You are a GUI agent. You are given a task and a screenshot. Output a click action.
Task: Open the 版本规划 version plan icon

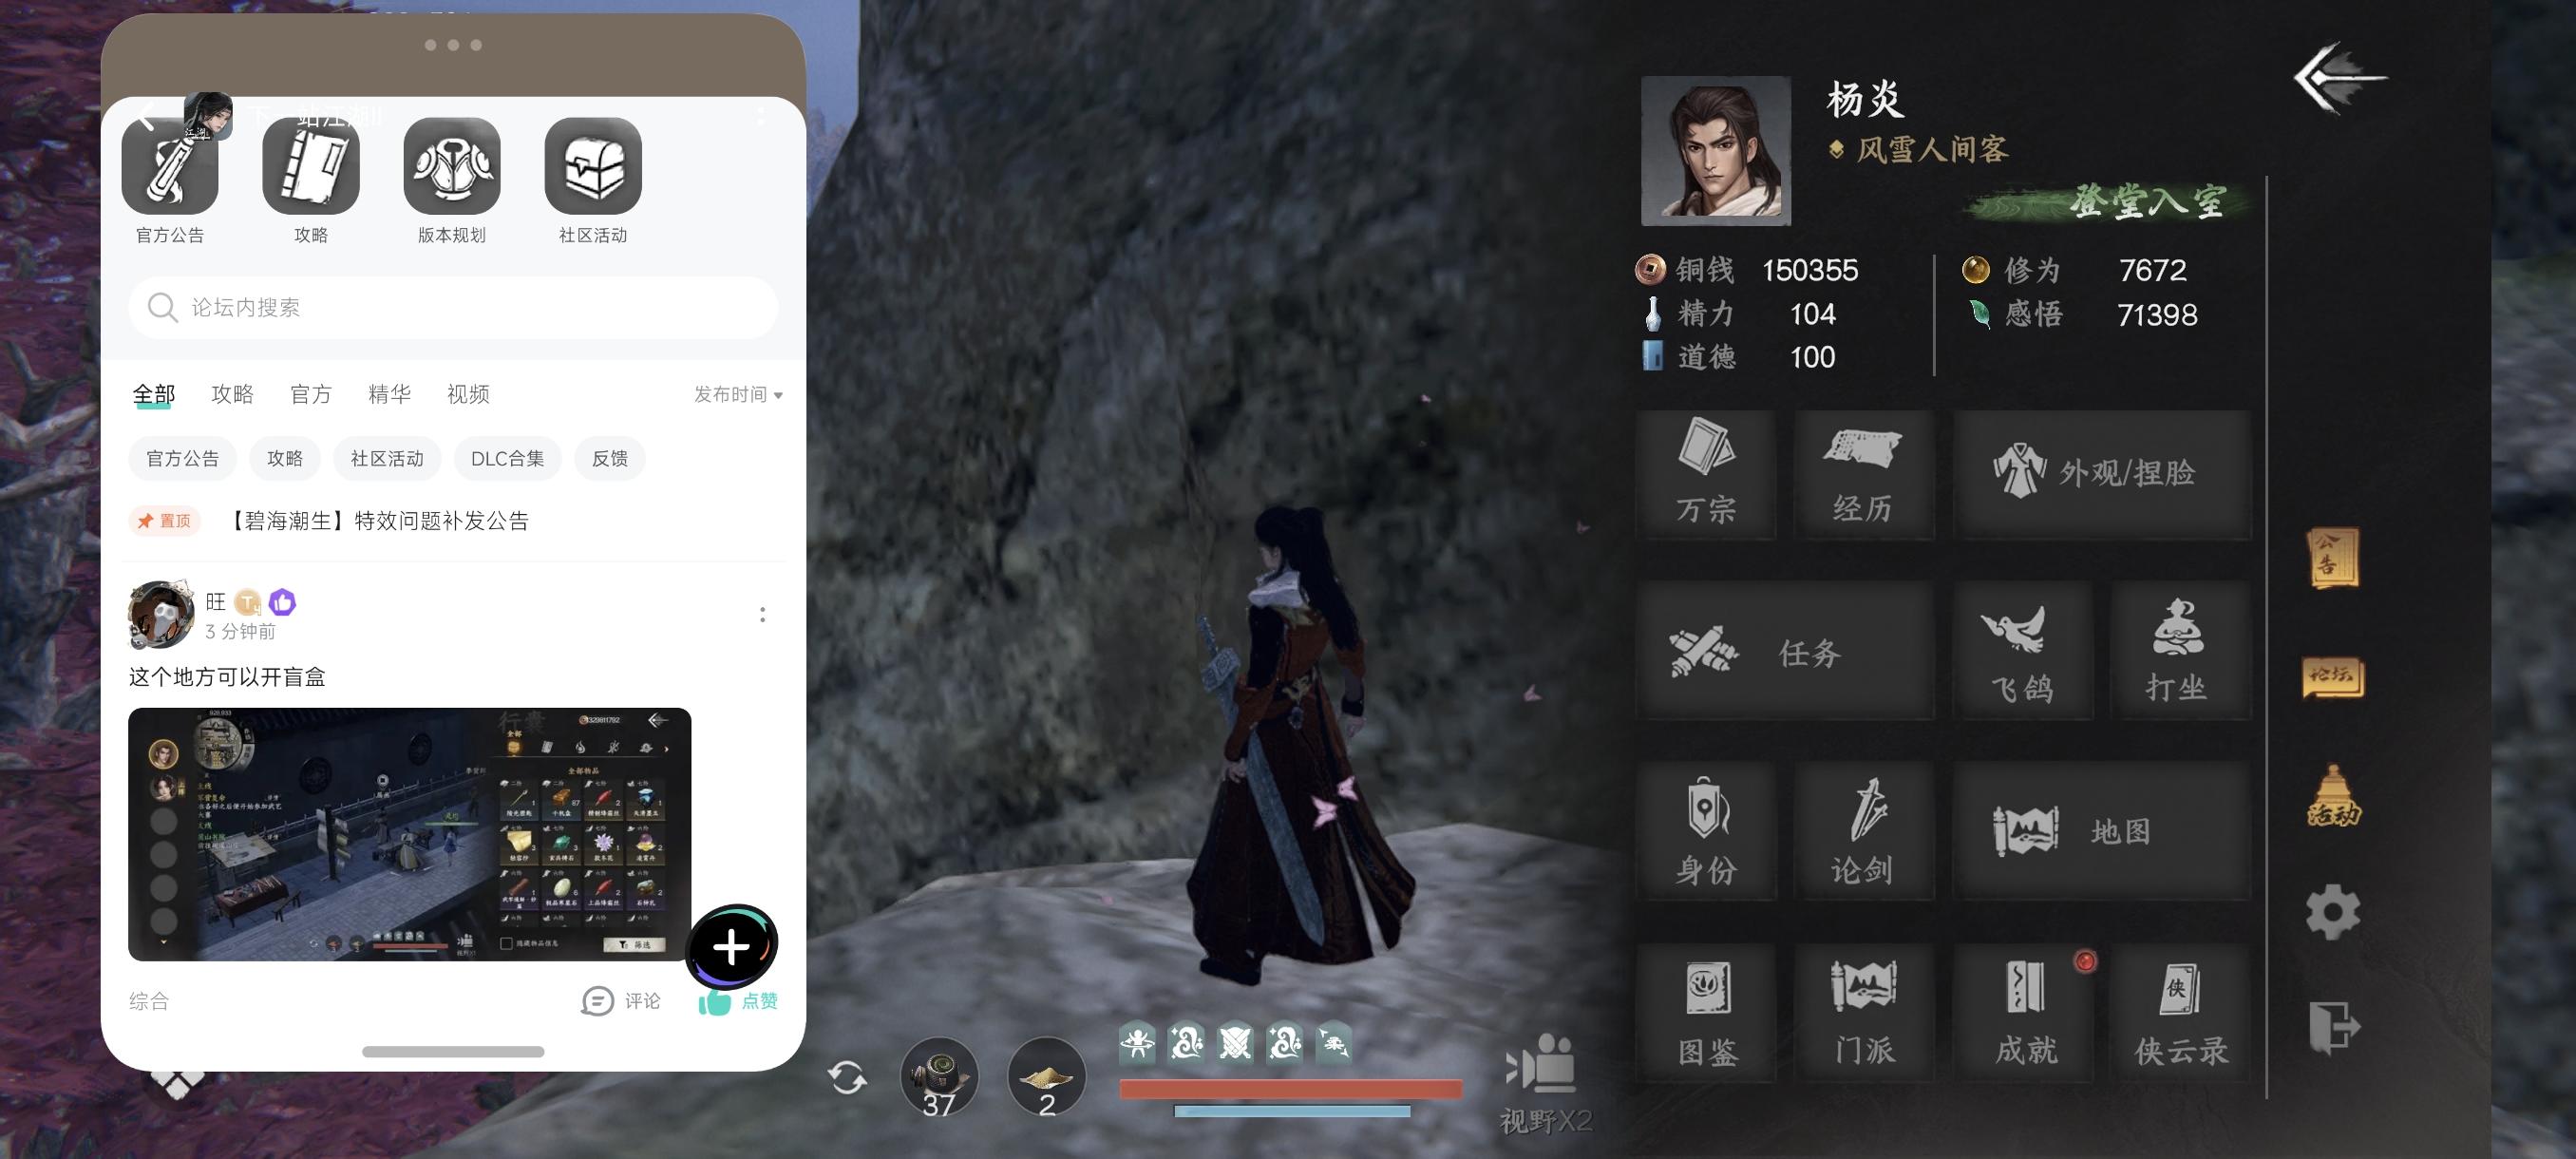(x=451, y=168)
